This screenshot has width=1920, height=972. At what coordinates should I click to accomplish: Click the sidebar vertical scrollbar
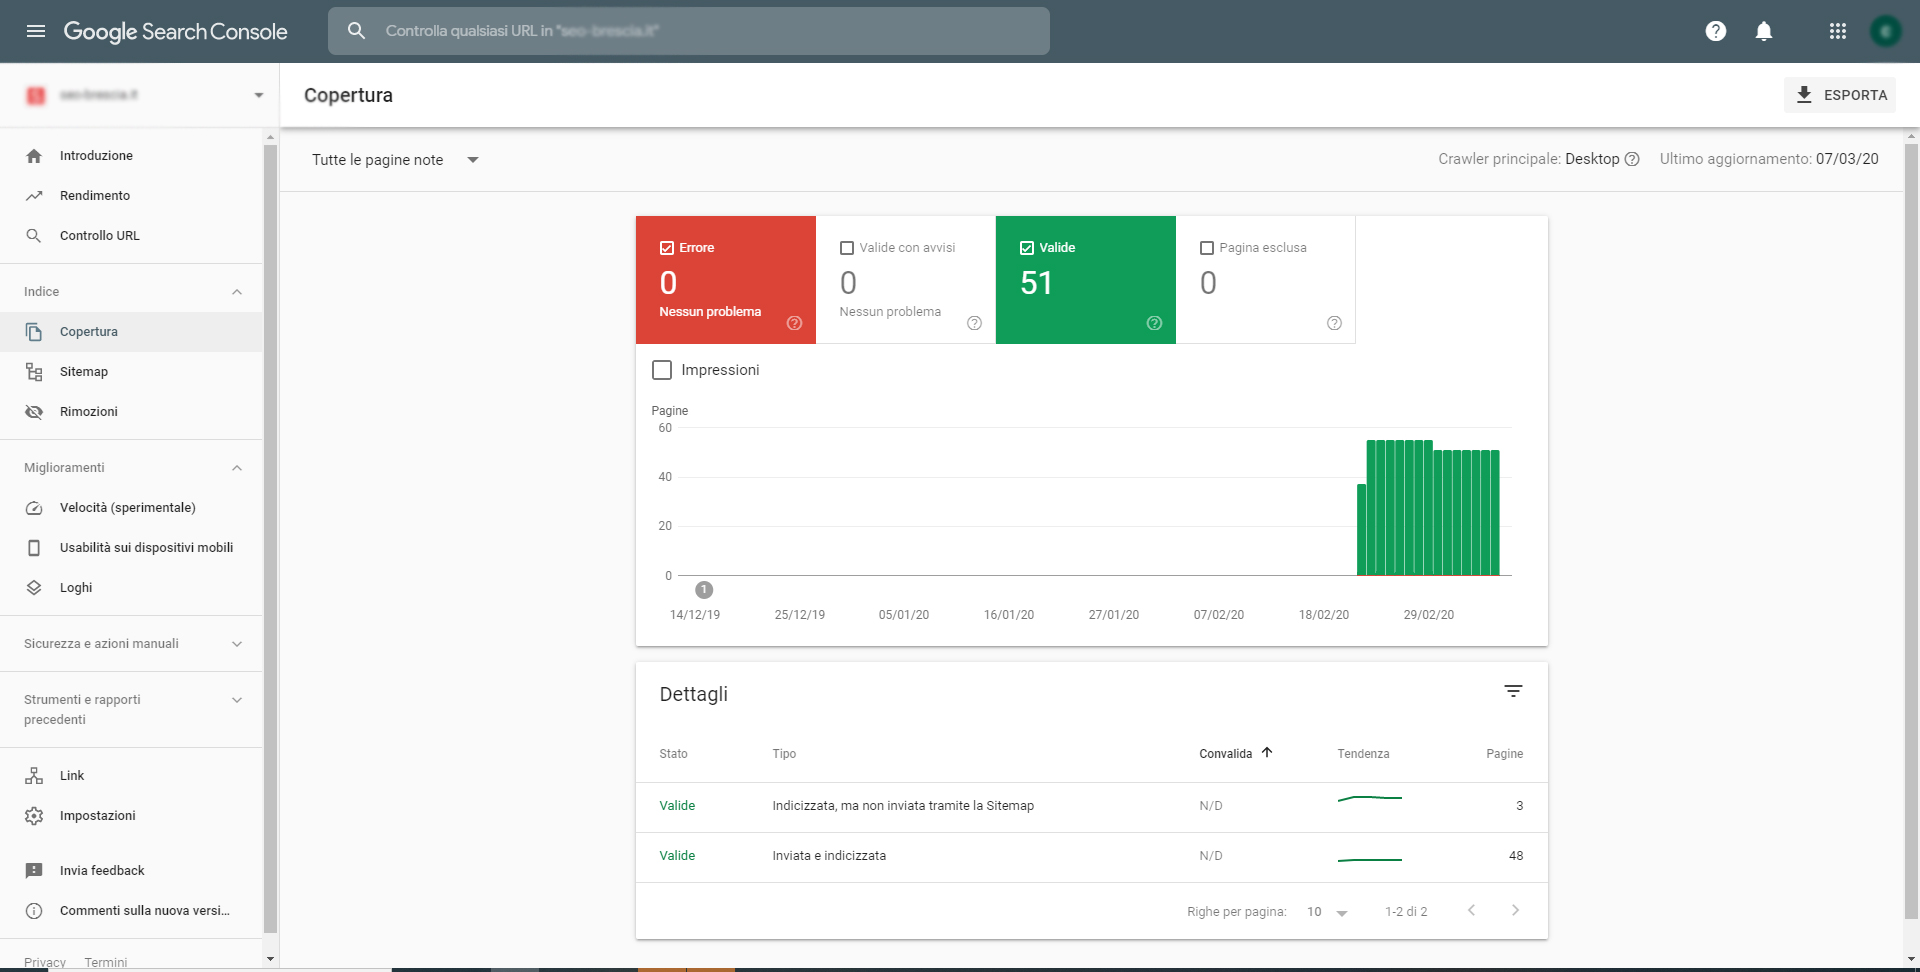tap(270, 540)
